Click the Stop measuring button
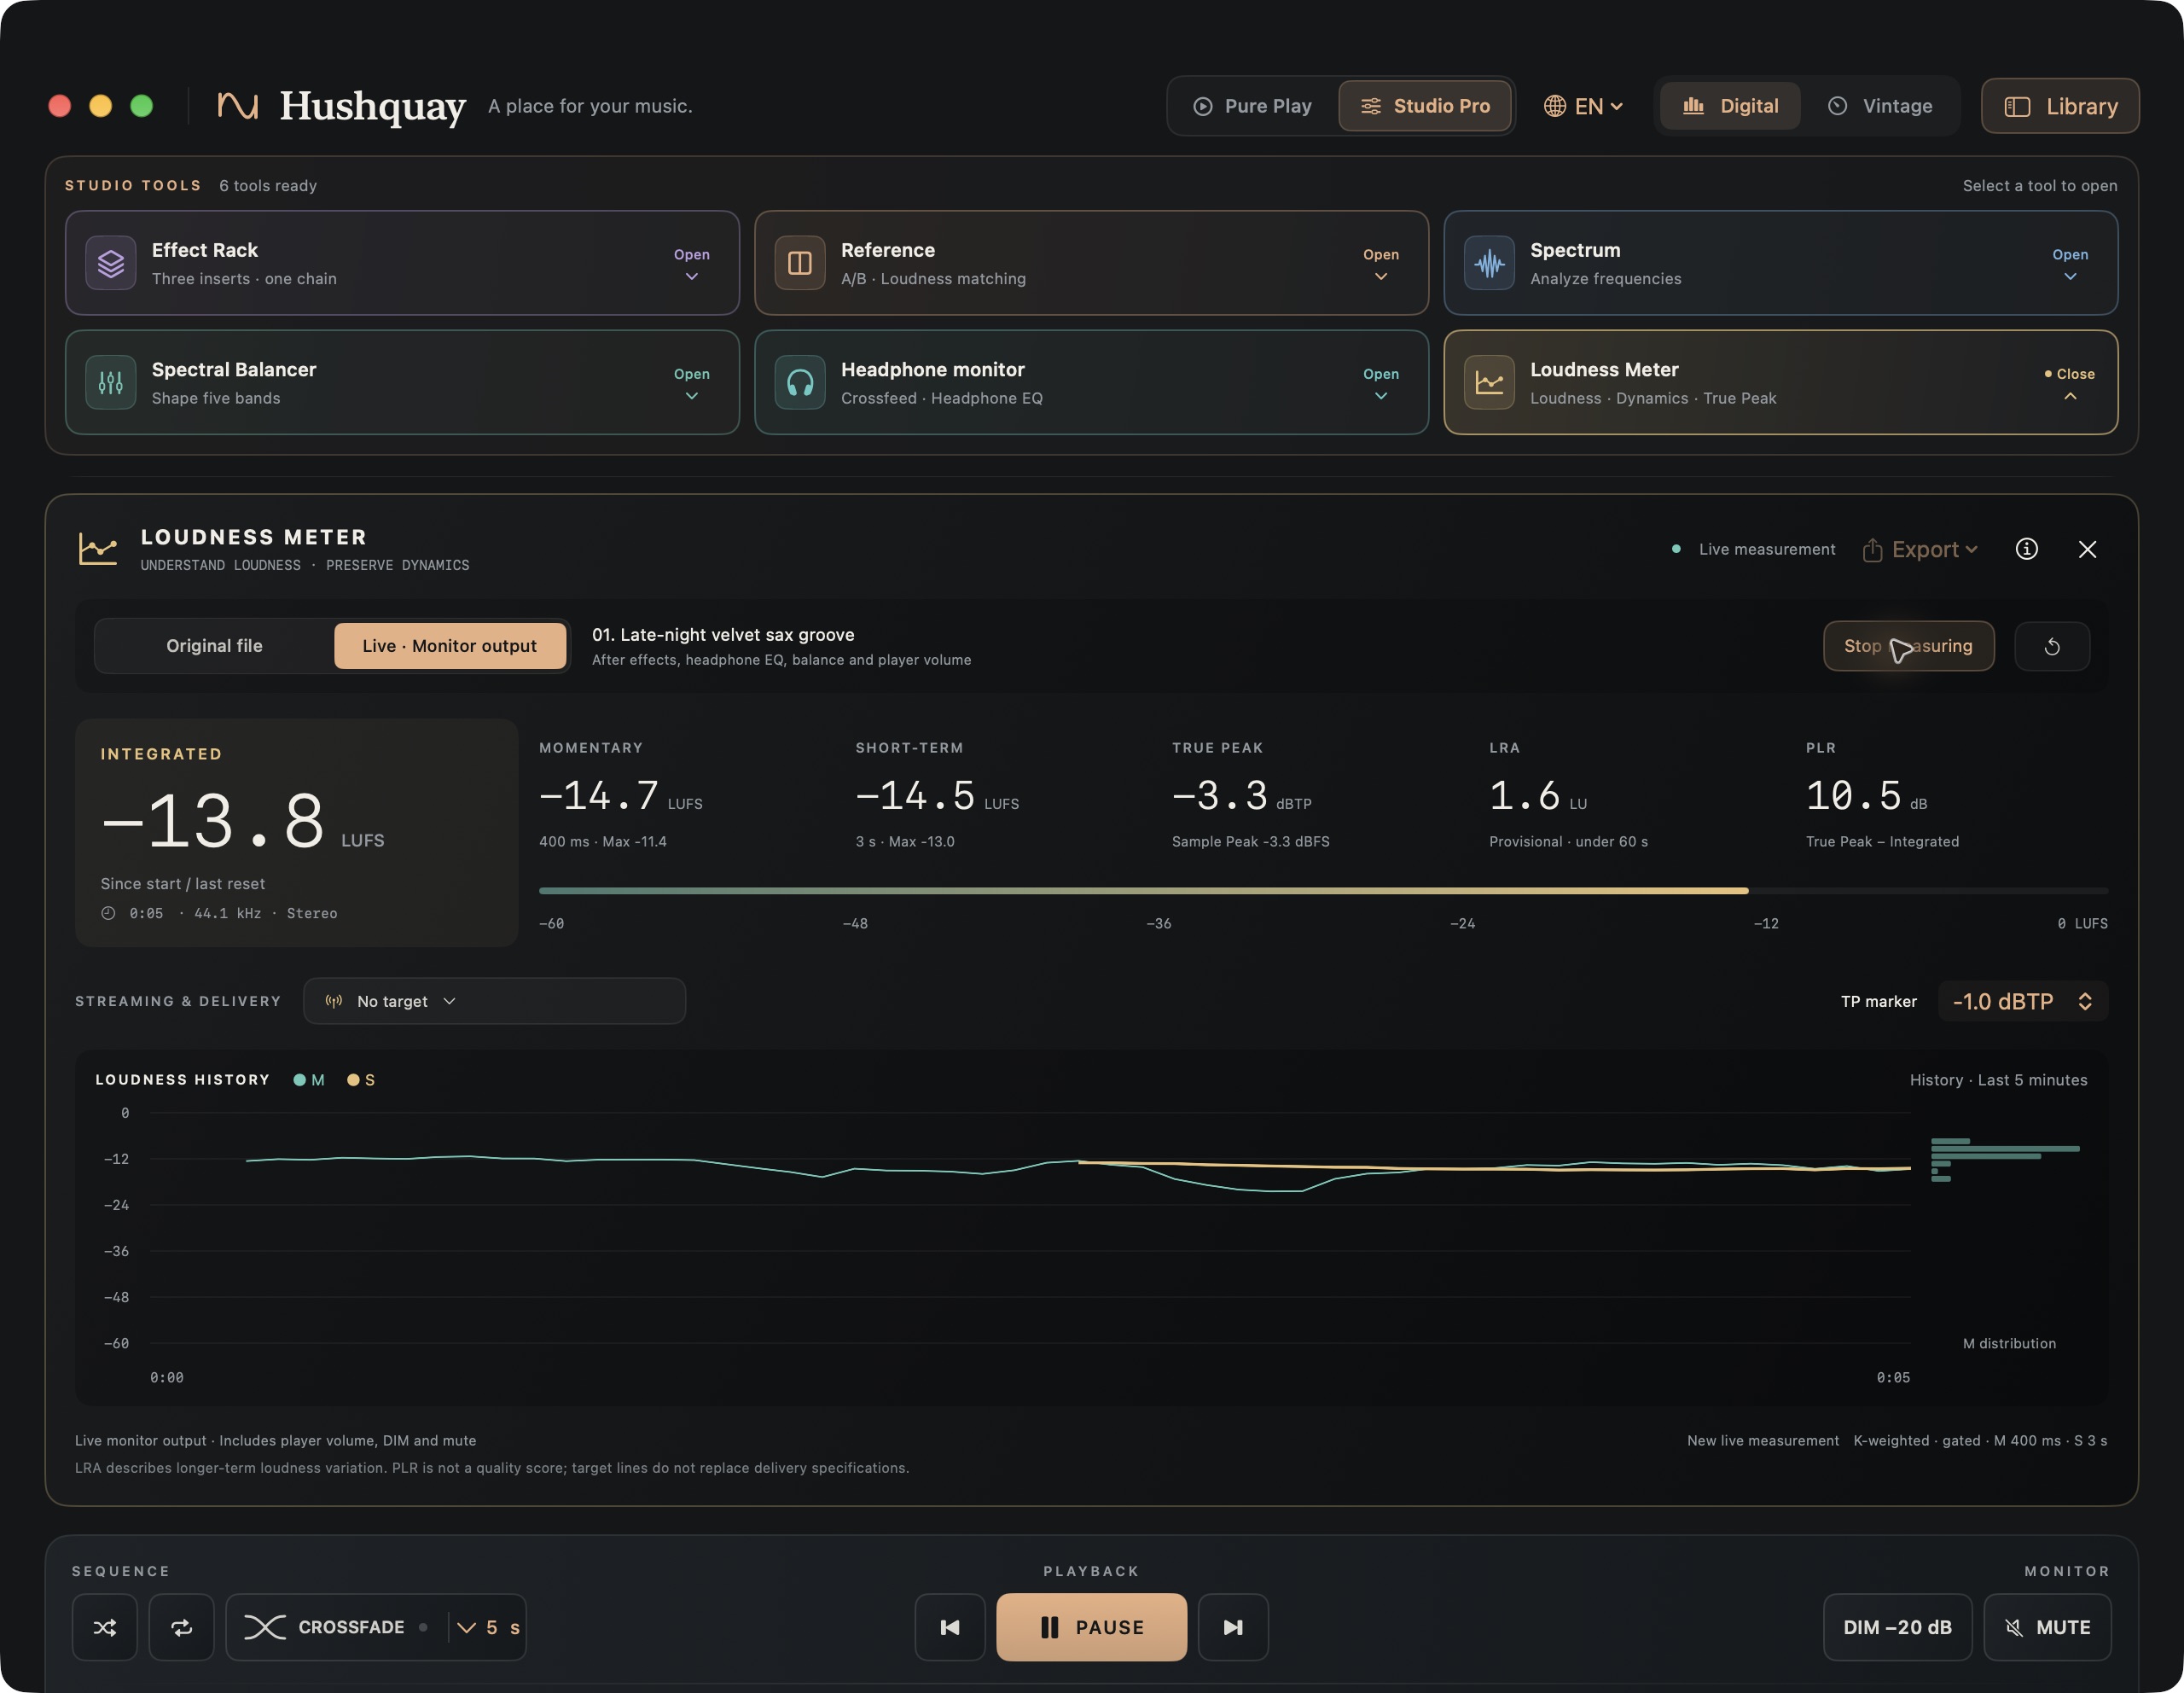The image size is (2184, 1693). pyautogui.click(x=1908, y=646)
